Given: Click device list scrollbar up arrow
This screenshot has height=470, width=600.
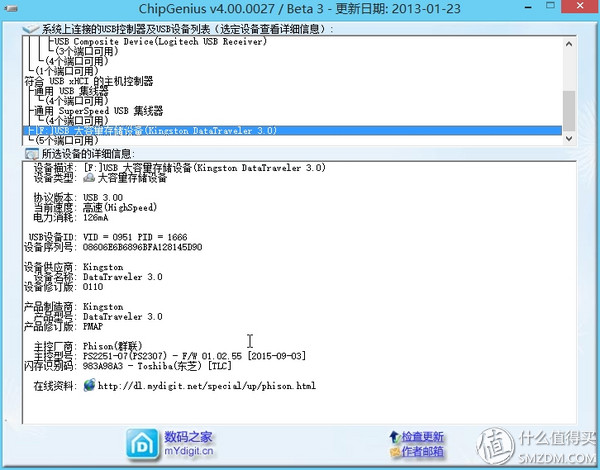Looking at the screenshot, I should click(569, 44).
